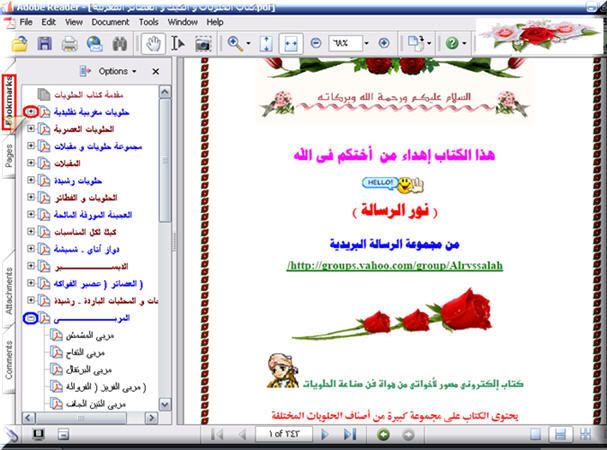Open the File menu
607x450 pixels.
coord(26,22)
